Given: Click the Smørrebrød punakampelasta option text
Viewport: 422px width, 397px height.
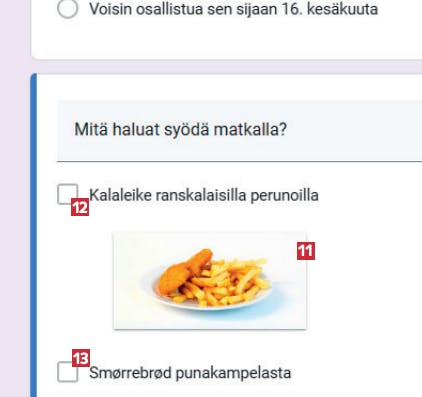Looking at the screenshot, I should (x=190, y=373).
